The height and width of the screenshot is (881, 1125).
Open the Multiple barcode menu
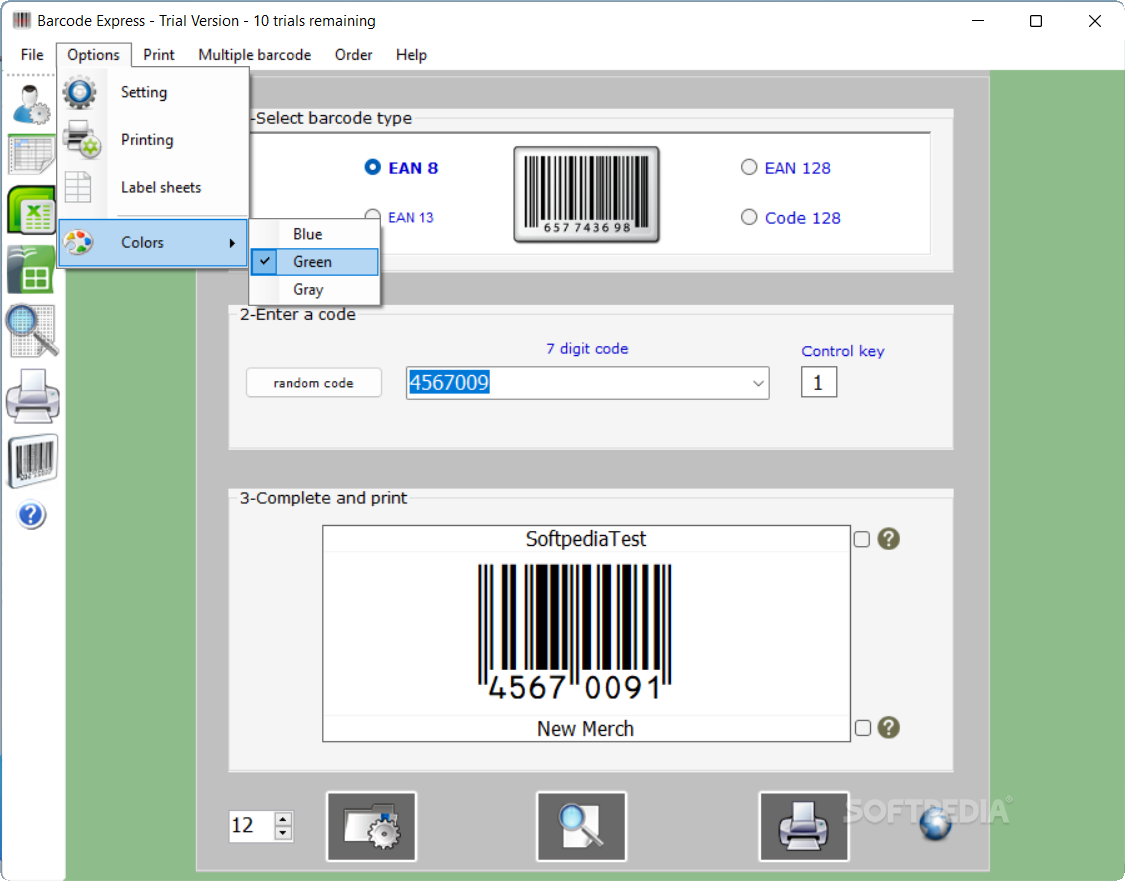point(255,55)
